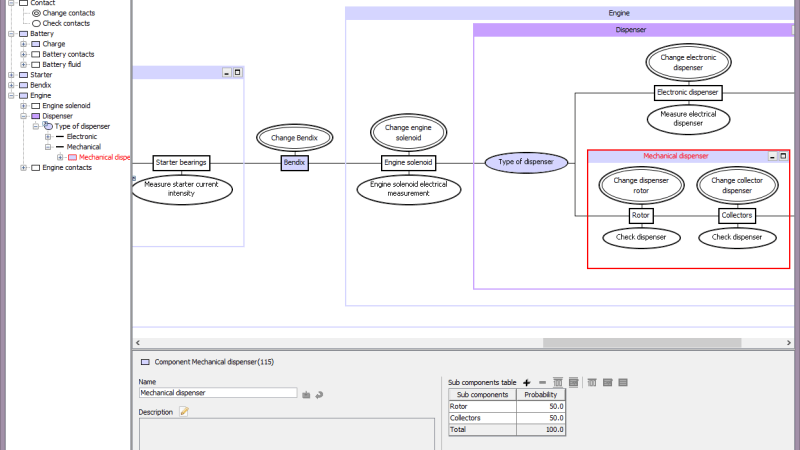This screenshot has width=800, height=450.
Task: Select Mechanical branch in the tree
Action: (84, 147)
